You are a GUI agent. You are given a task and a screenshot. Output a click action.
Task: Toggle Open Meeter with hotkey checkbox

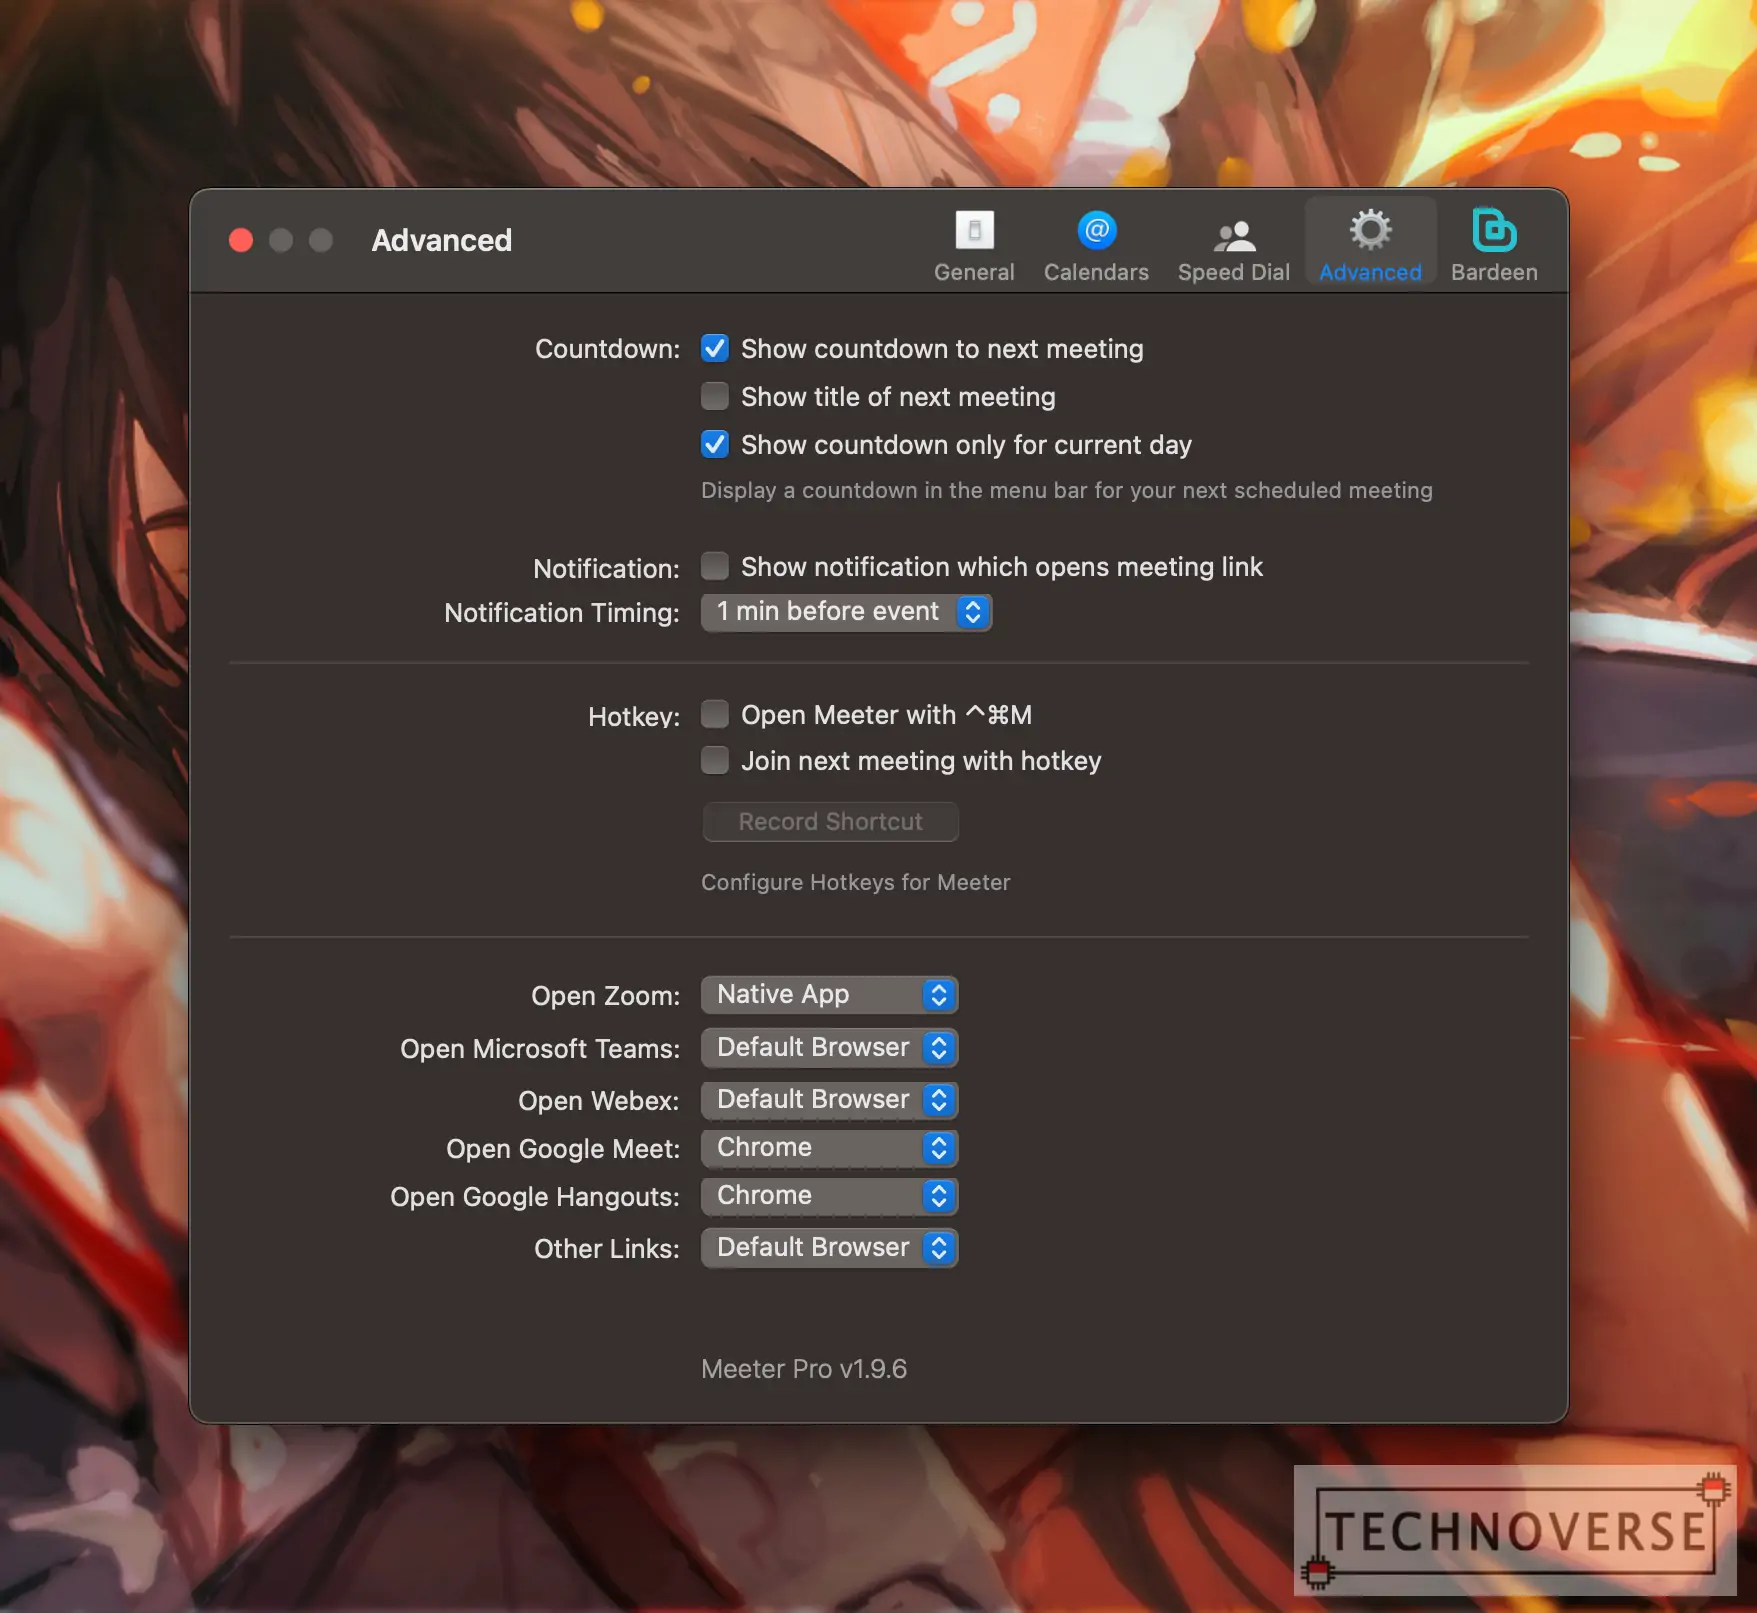coord(715,715)
